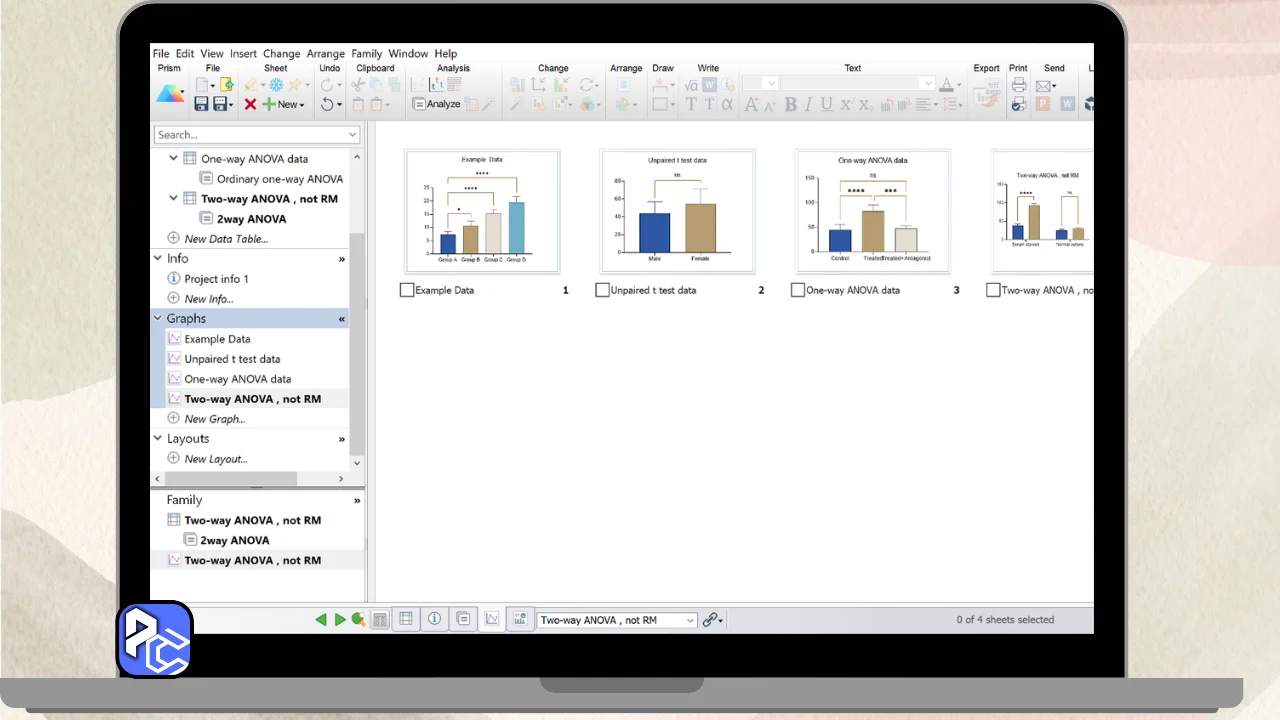Send to PowerPoint icon

pyautogui.click(x=1042, y=104)
